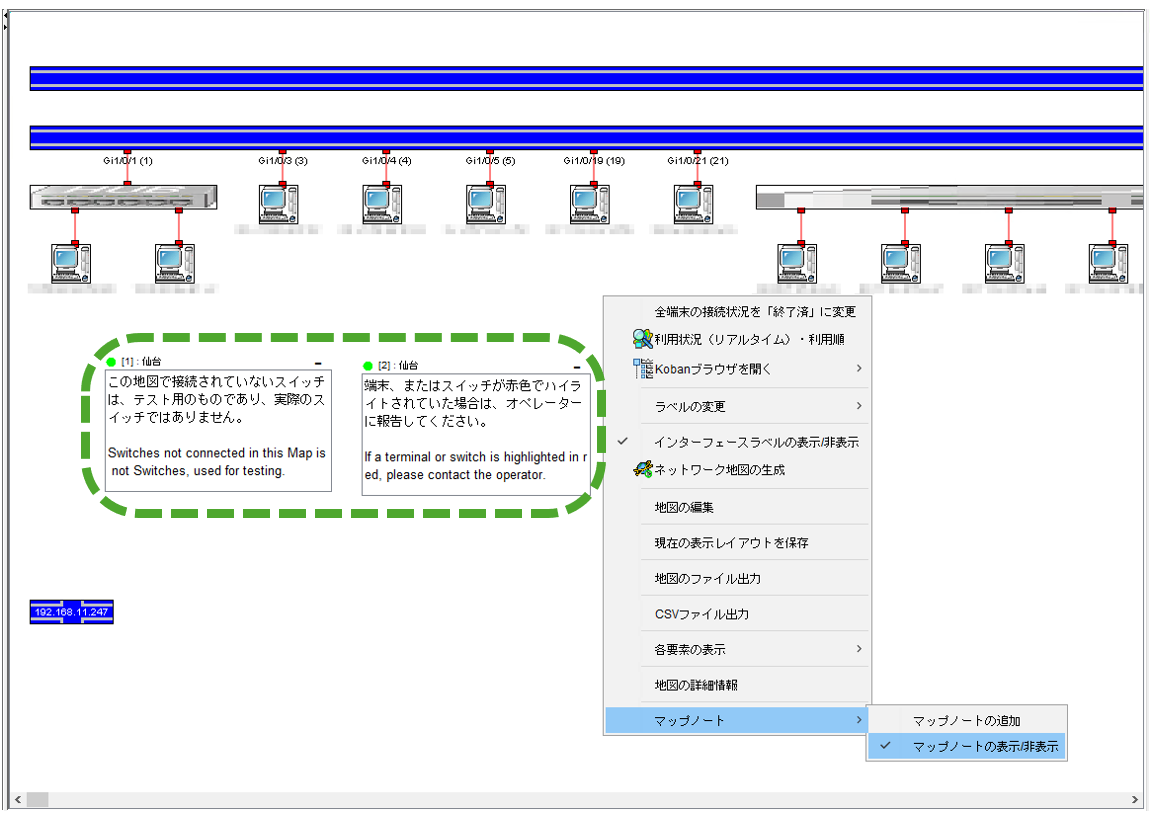Expand the 各要素の表示 submenu arrow

coord(859,648)
